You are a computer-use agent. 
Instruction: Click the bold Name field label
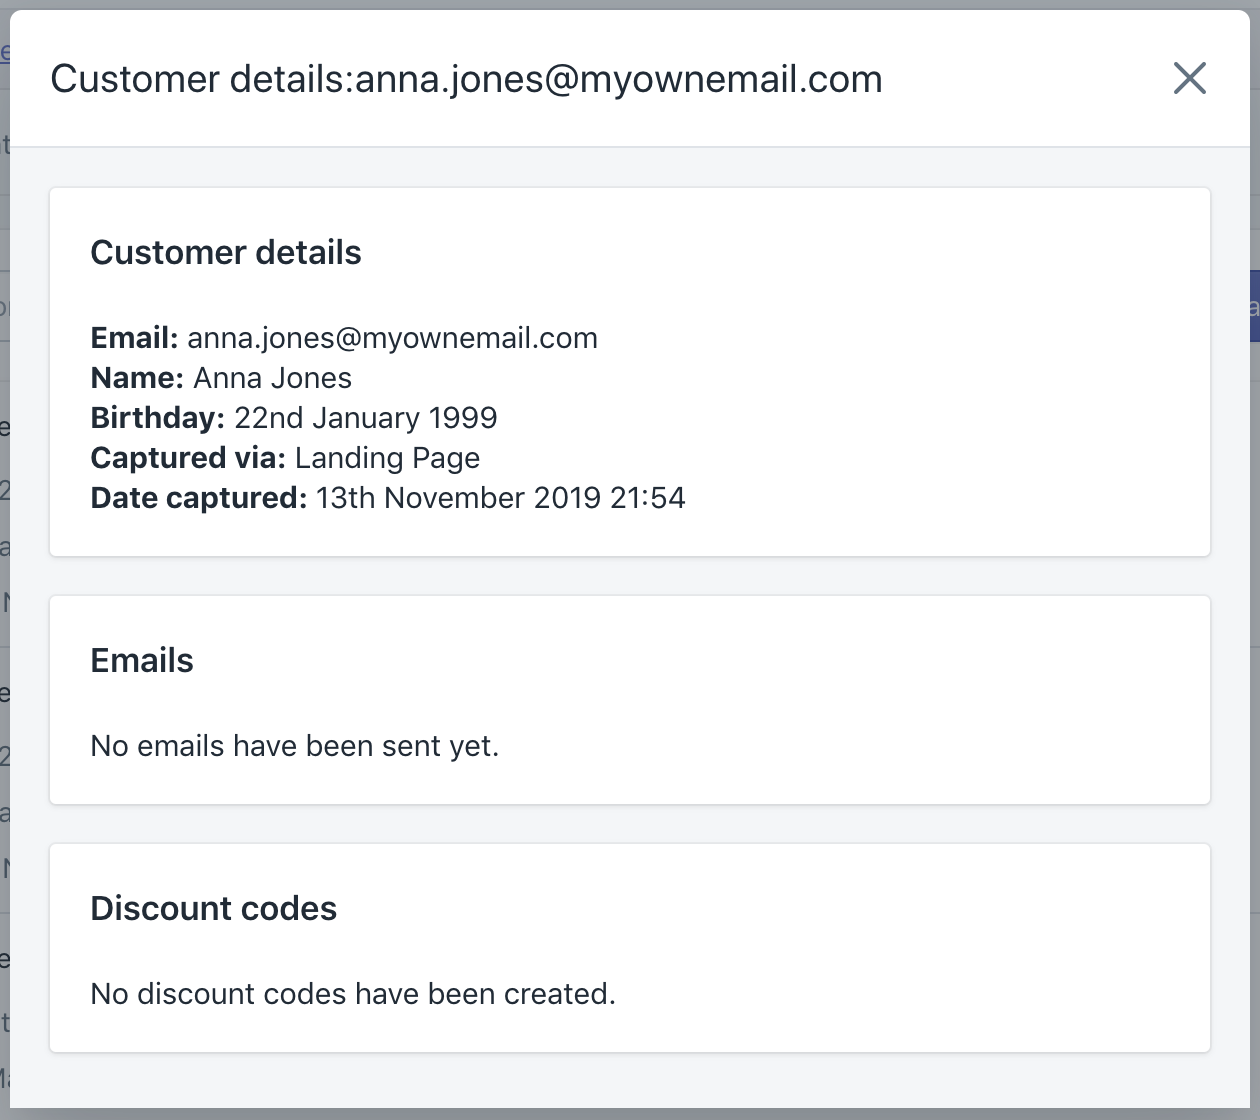137,378
